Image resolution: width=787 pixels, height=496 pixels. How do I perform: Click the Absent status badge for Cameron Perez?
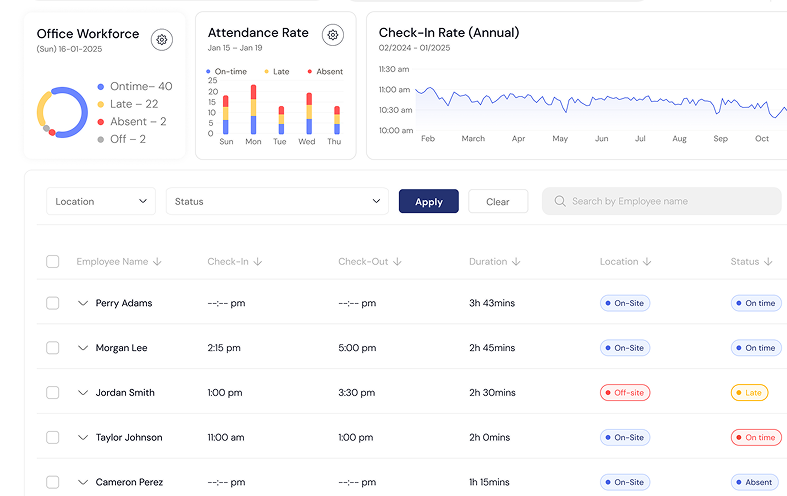754,482
